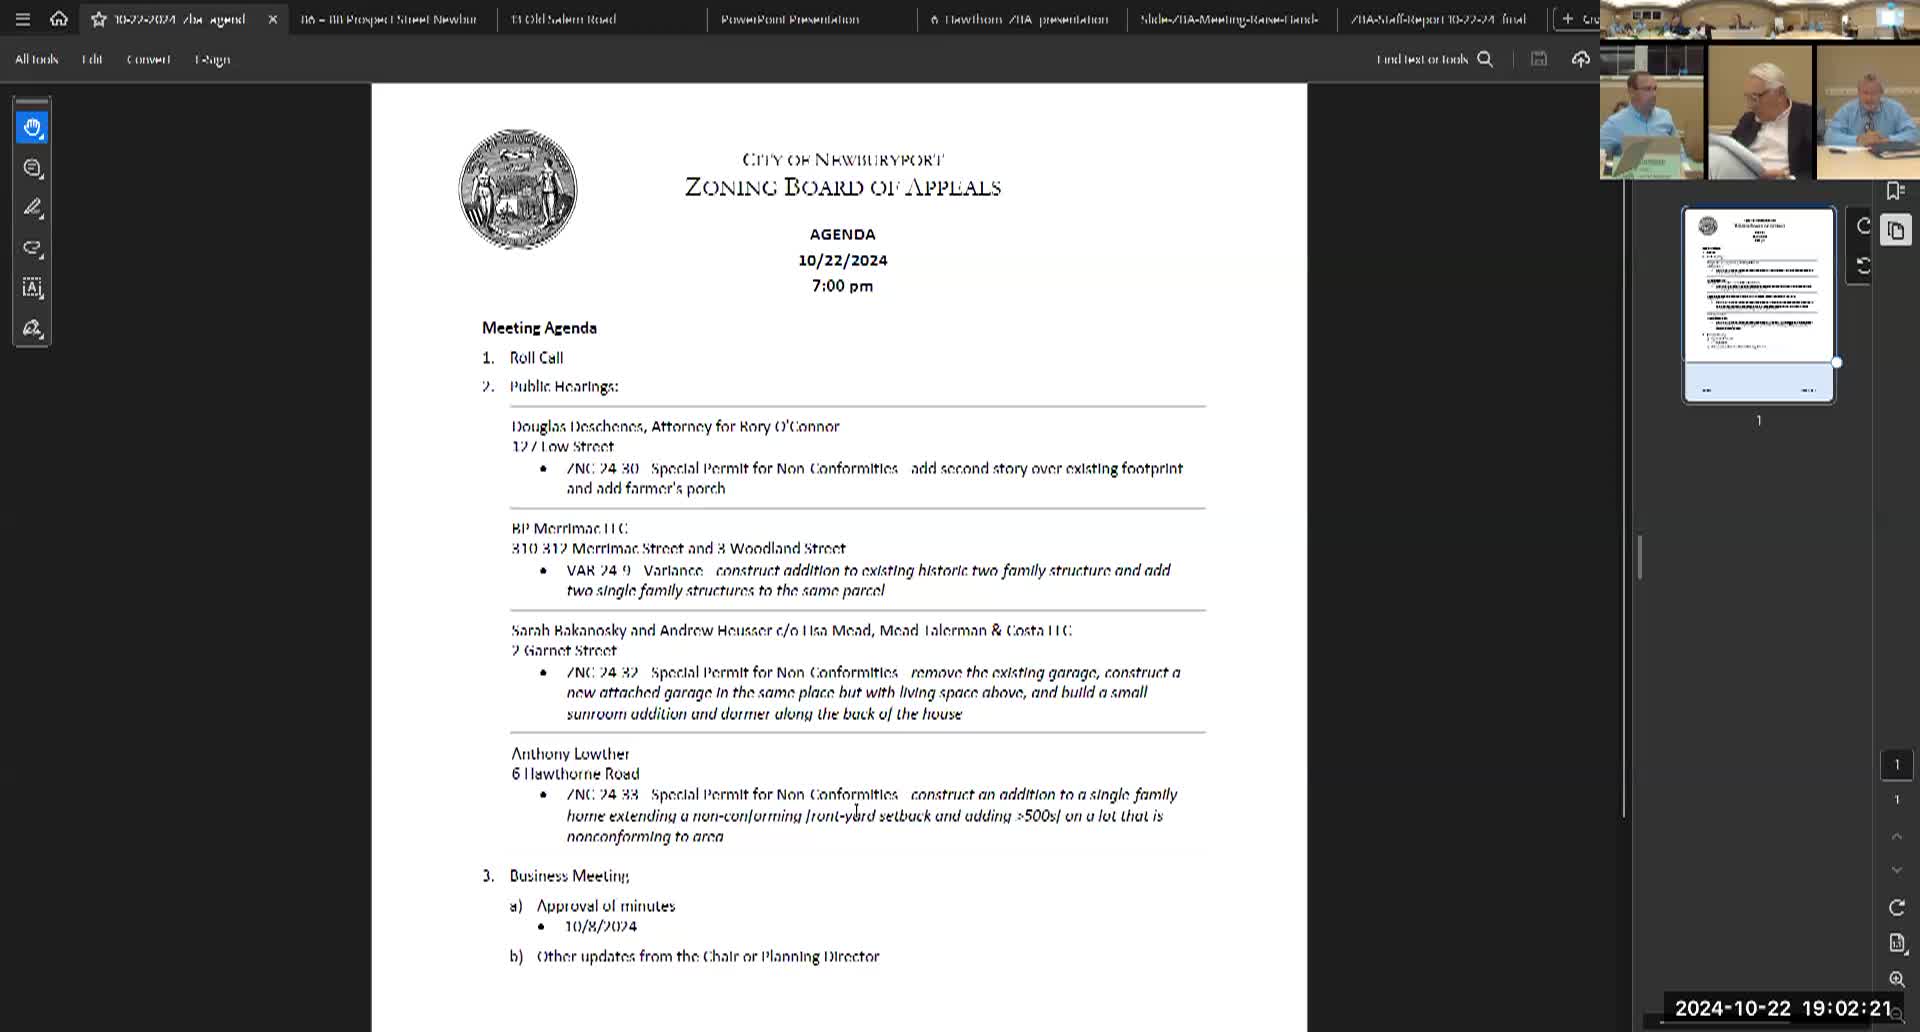Viewport: 1920px width, 1032px height.
Task: Click the left speaker video thumbnail
Action: (1652, 112)
